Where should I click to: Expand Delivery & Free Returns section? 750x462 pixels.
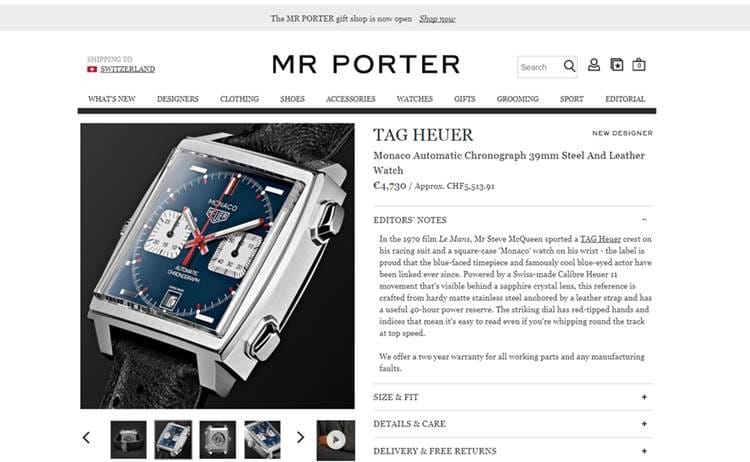513,451
